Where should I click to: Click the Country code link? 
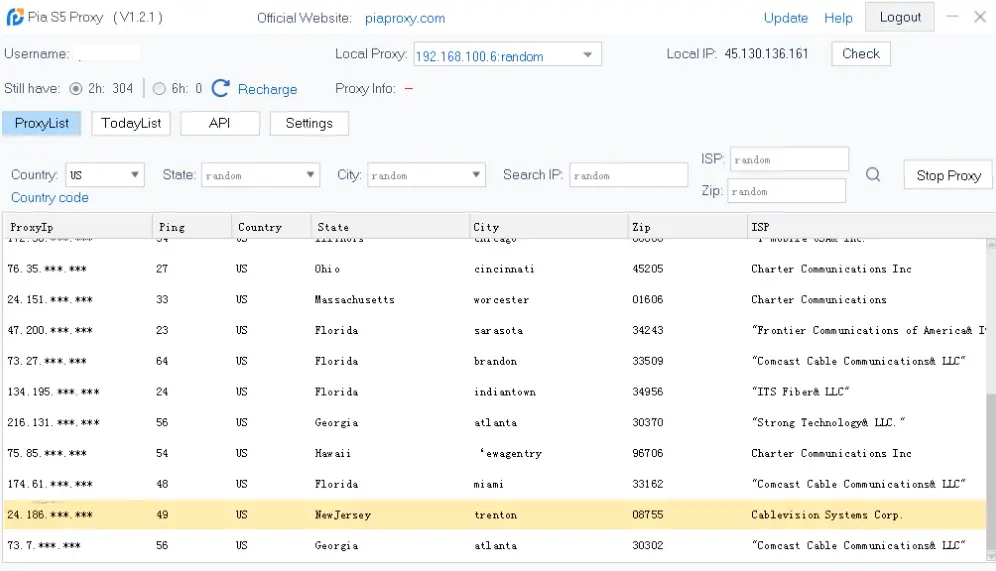point(50,198)
